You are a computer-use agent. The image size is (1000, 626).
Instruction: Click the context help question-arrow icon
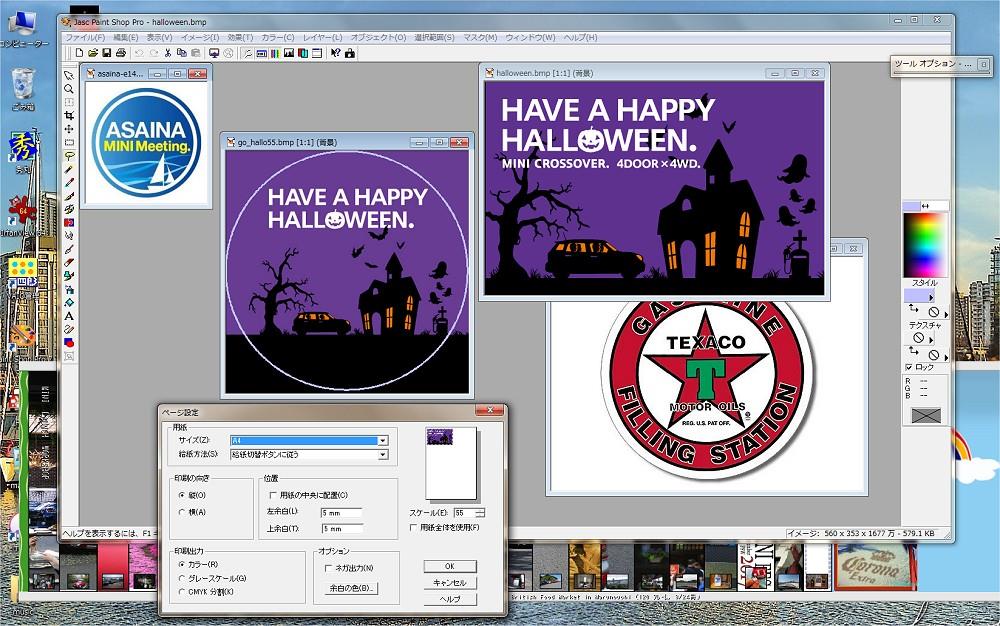coord(336,53)
